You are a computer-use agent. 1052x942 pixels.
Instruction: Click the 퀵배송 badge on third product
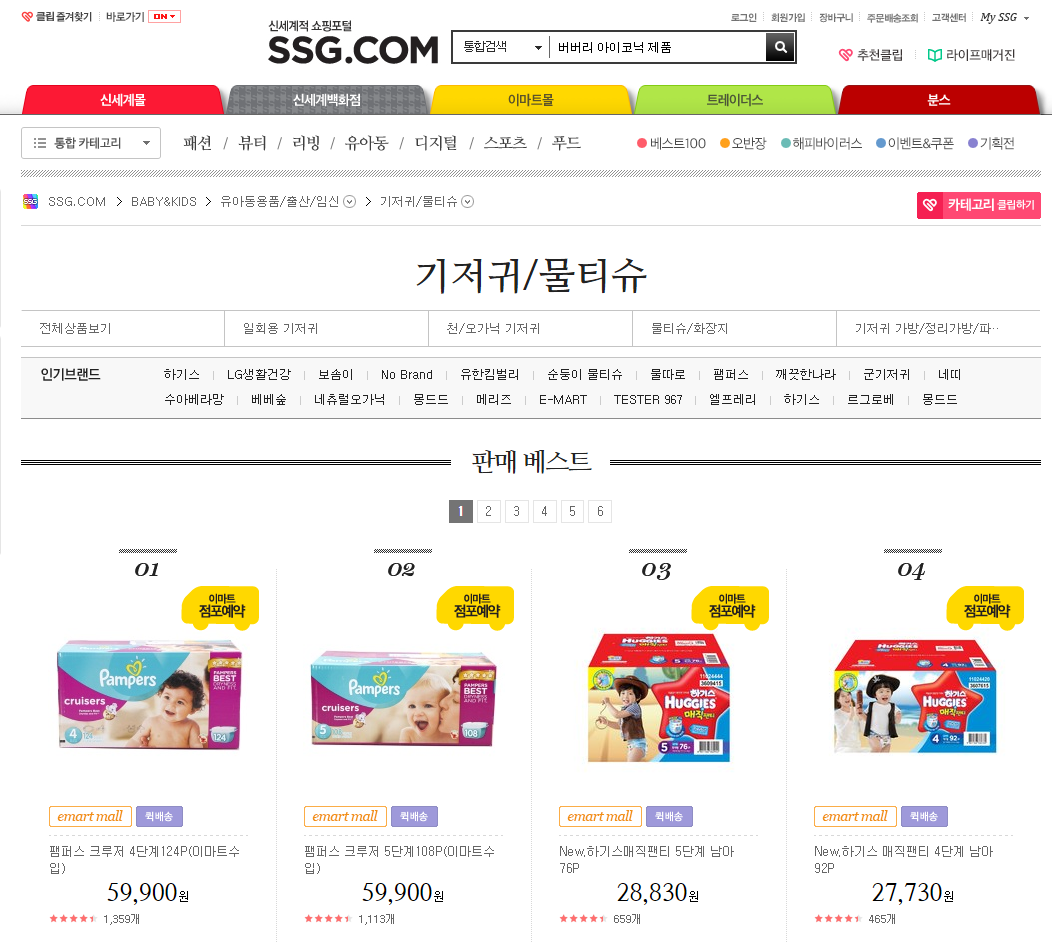coord(669,817)
